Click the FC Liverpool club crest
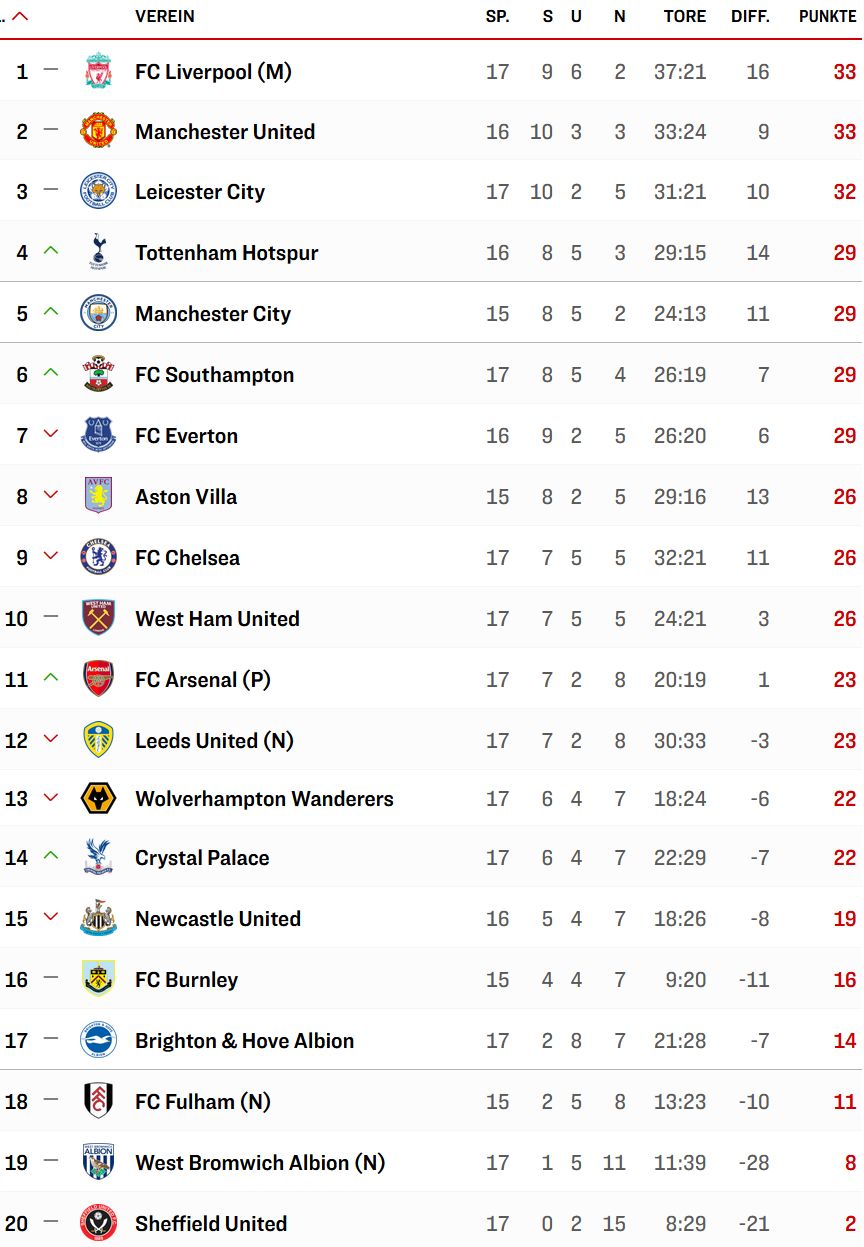 pos(98,71)
